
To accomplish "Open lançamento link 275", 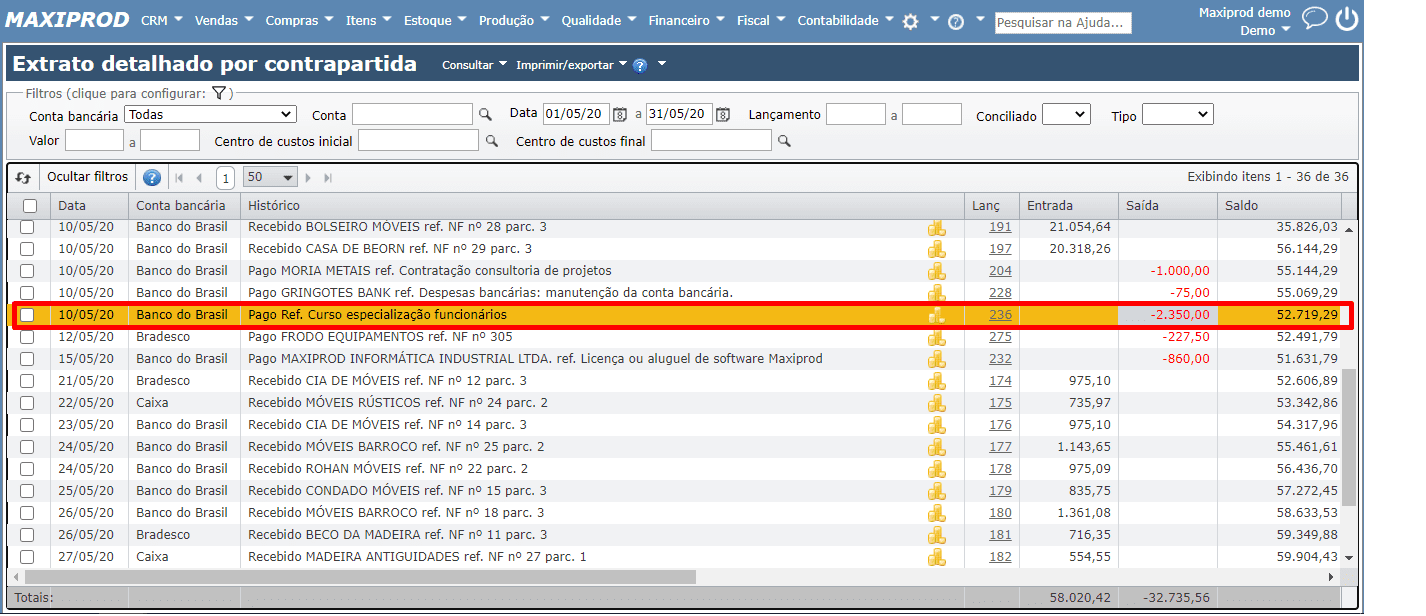I will (x=1000, y=337).
